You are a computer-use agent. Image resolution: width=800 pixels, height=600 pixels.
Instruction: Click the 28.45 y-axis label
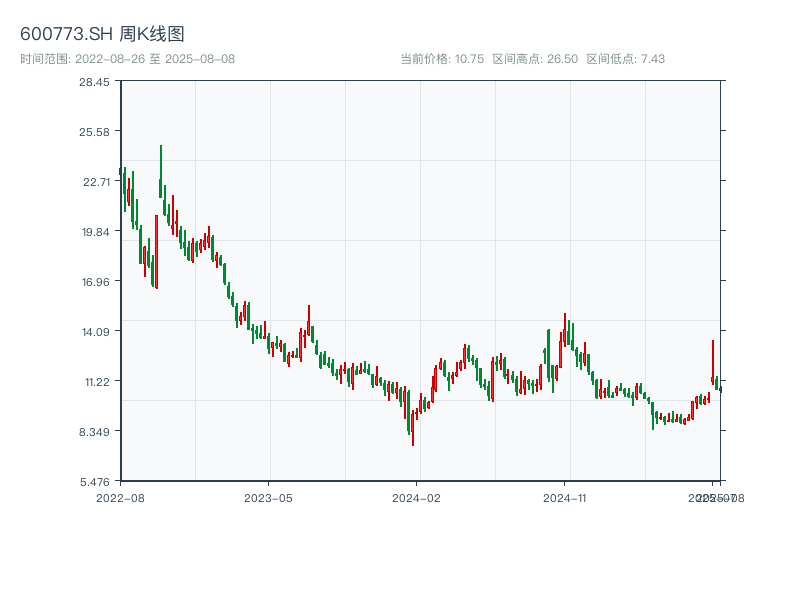click(96, 82)
